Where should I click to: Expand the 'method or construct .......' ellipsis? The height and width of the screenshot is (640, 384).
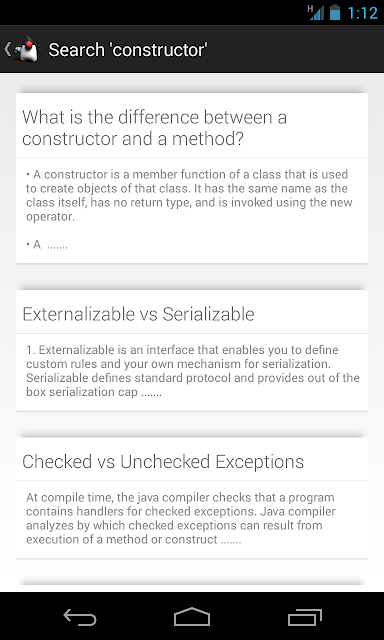pos(134,540)
